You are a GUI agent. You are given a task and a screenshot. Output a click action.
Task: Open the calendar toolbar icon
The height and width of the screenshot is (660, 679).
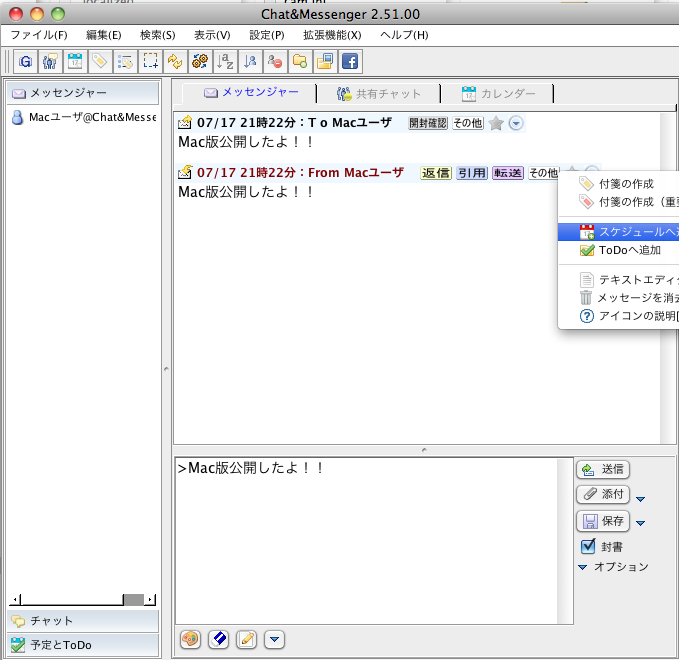tap(75, 61)
